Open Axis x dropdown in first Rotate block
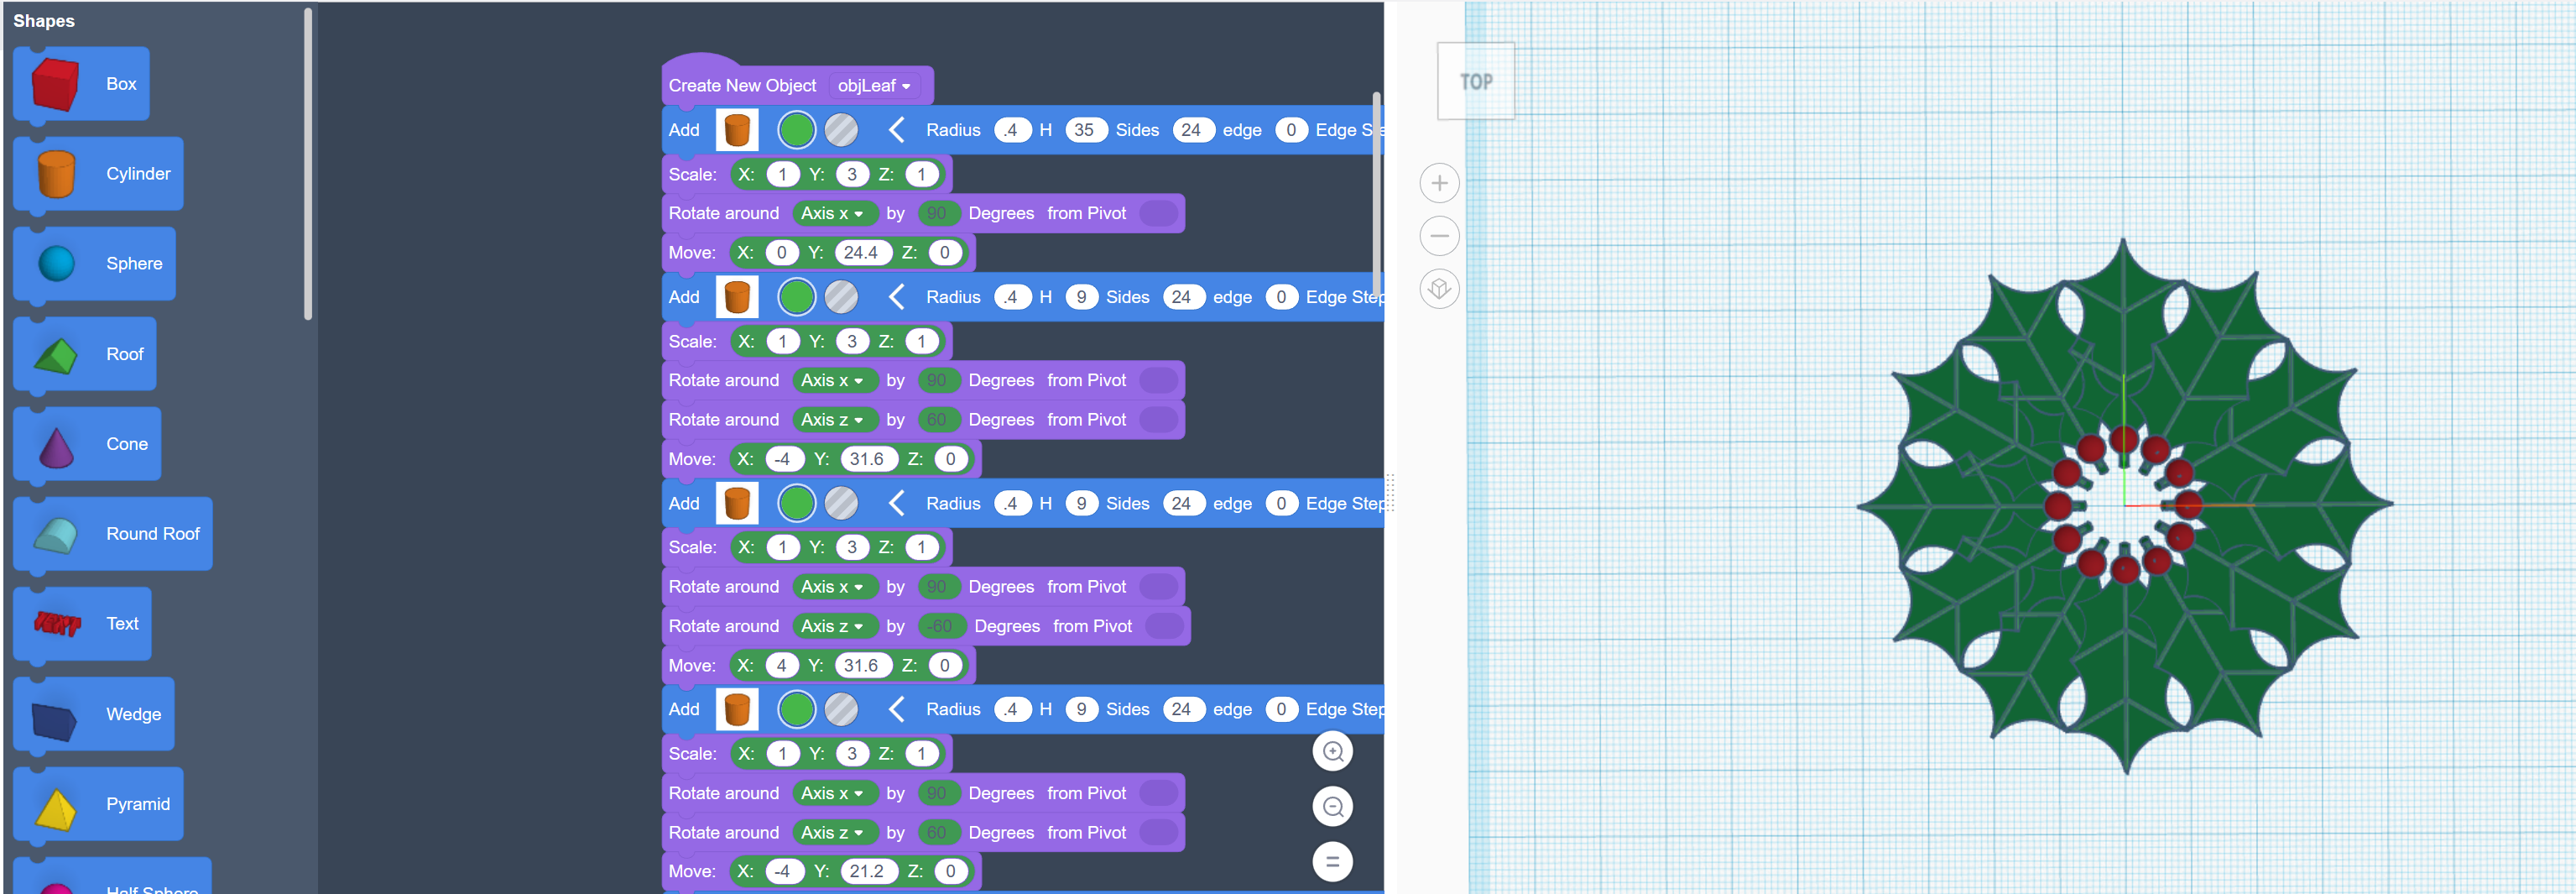Viewport: 2576px width, 894px height. pyautogui.click(x=831, y=213)
